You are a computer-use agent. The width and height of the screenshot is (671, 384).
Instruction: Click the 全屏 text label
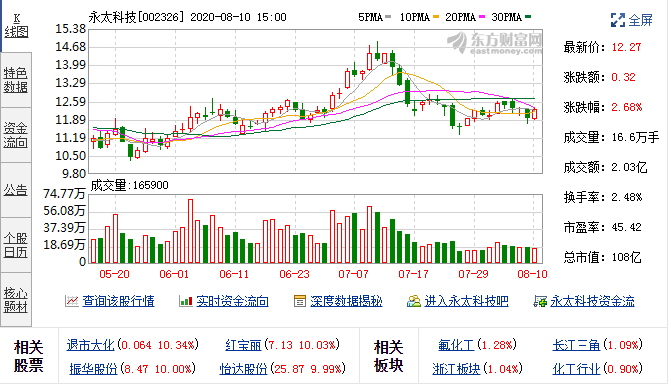pos(641,20)
